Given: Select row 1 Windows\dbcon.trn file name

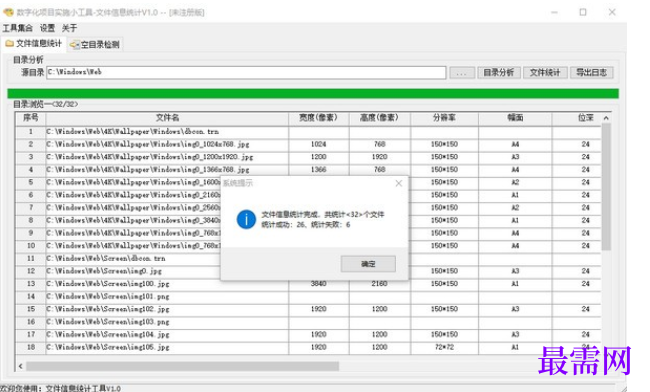Looking at the screenshot, I should tap(133, 131).
